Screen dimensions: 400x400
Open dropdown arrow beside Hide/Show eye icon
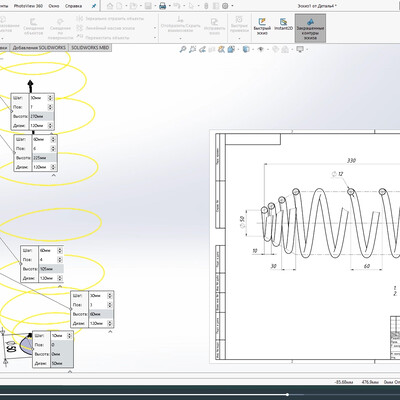pyautogui.click(x=268, y=50)
